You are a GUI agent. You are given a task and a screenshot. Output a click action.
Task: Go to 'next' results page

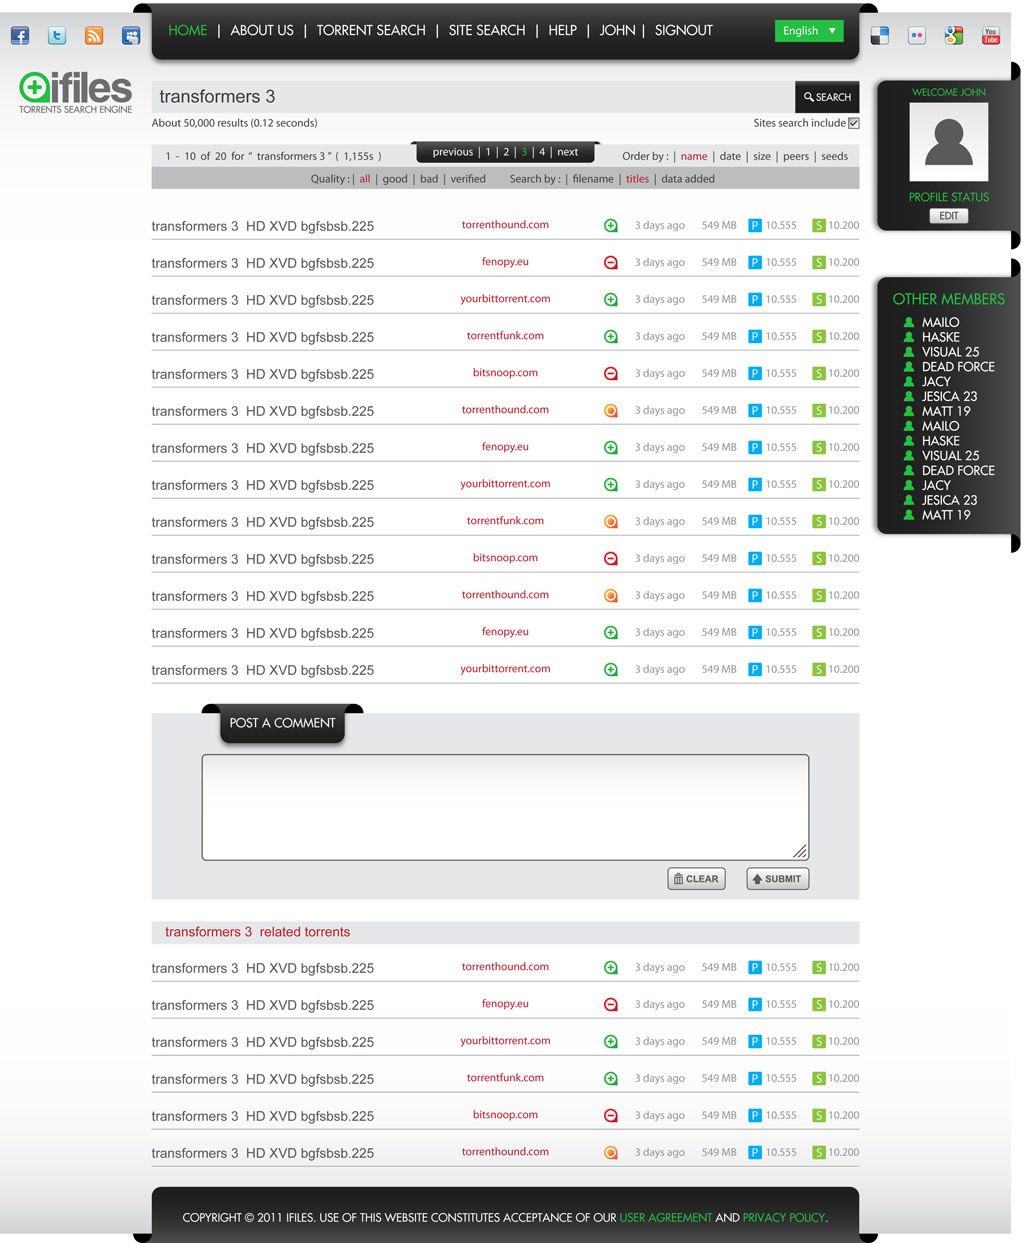click(x=568, y=152)
